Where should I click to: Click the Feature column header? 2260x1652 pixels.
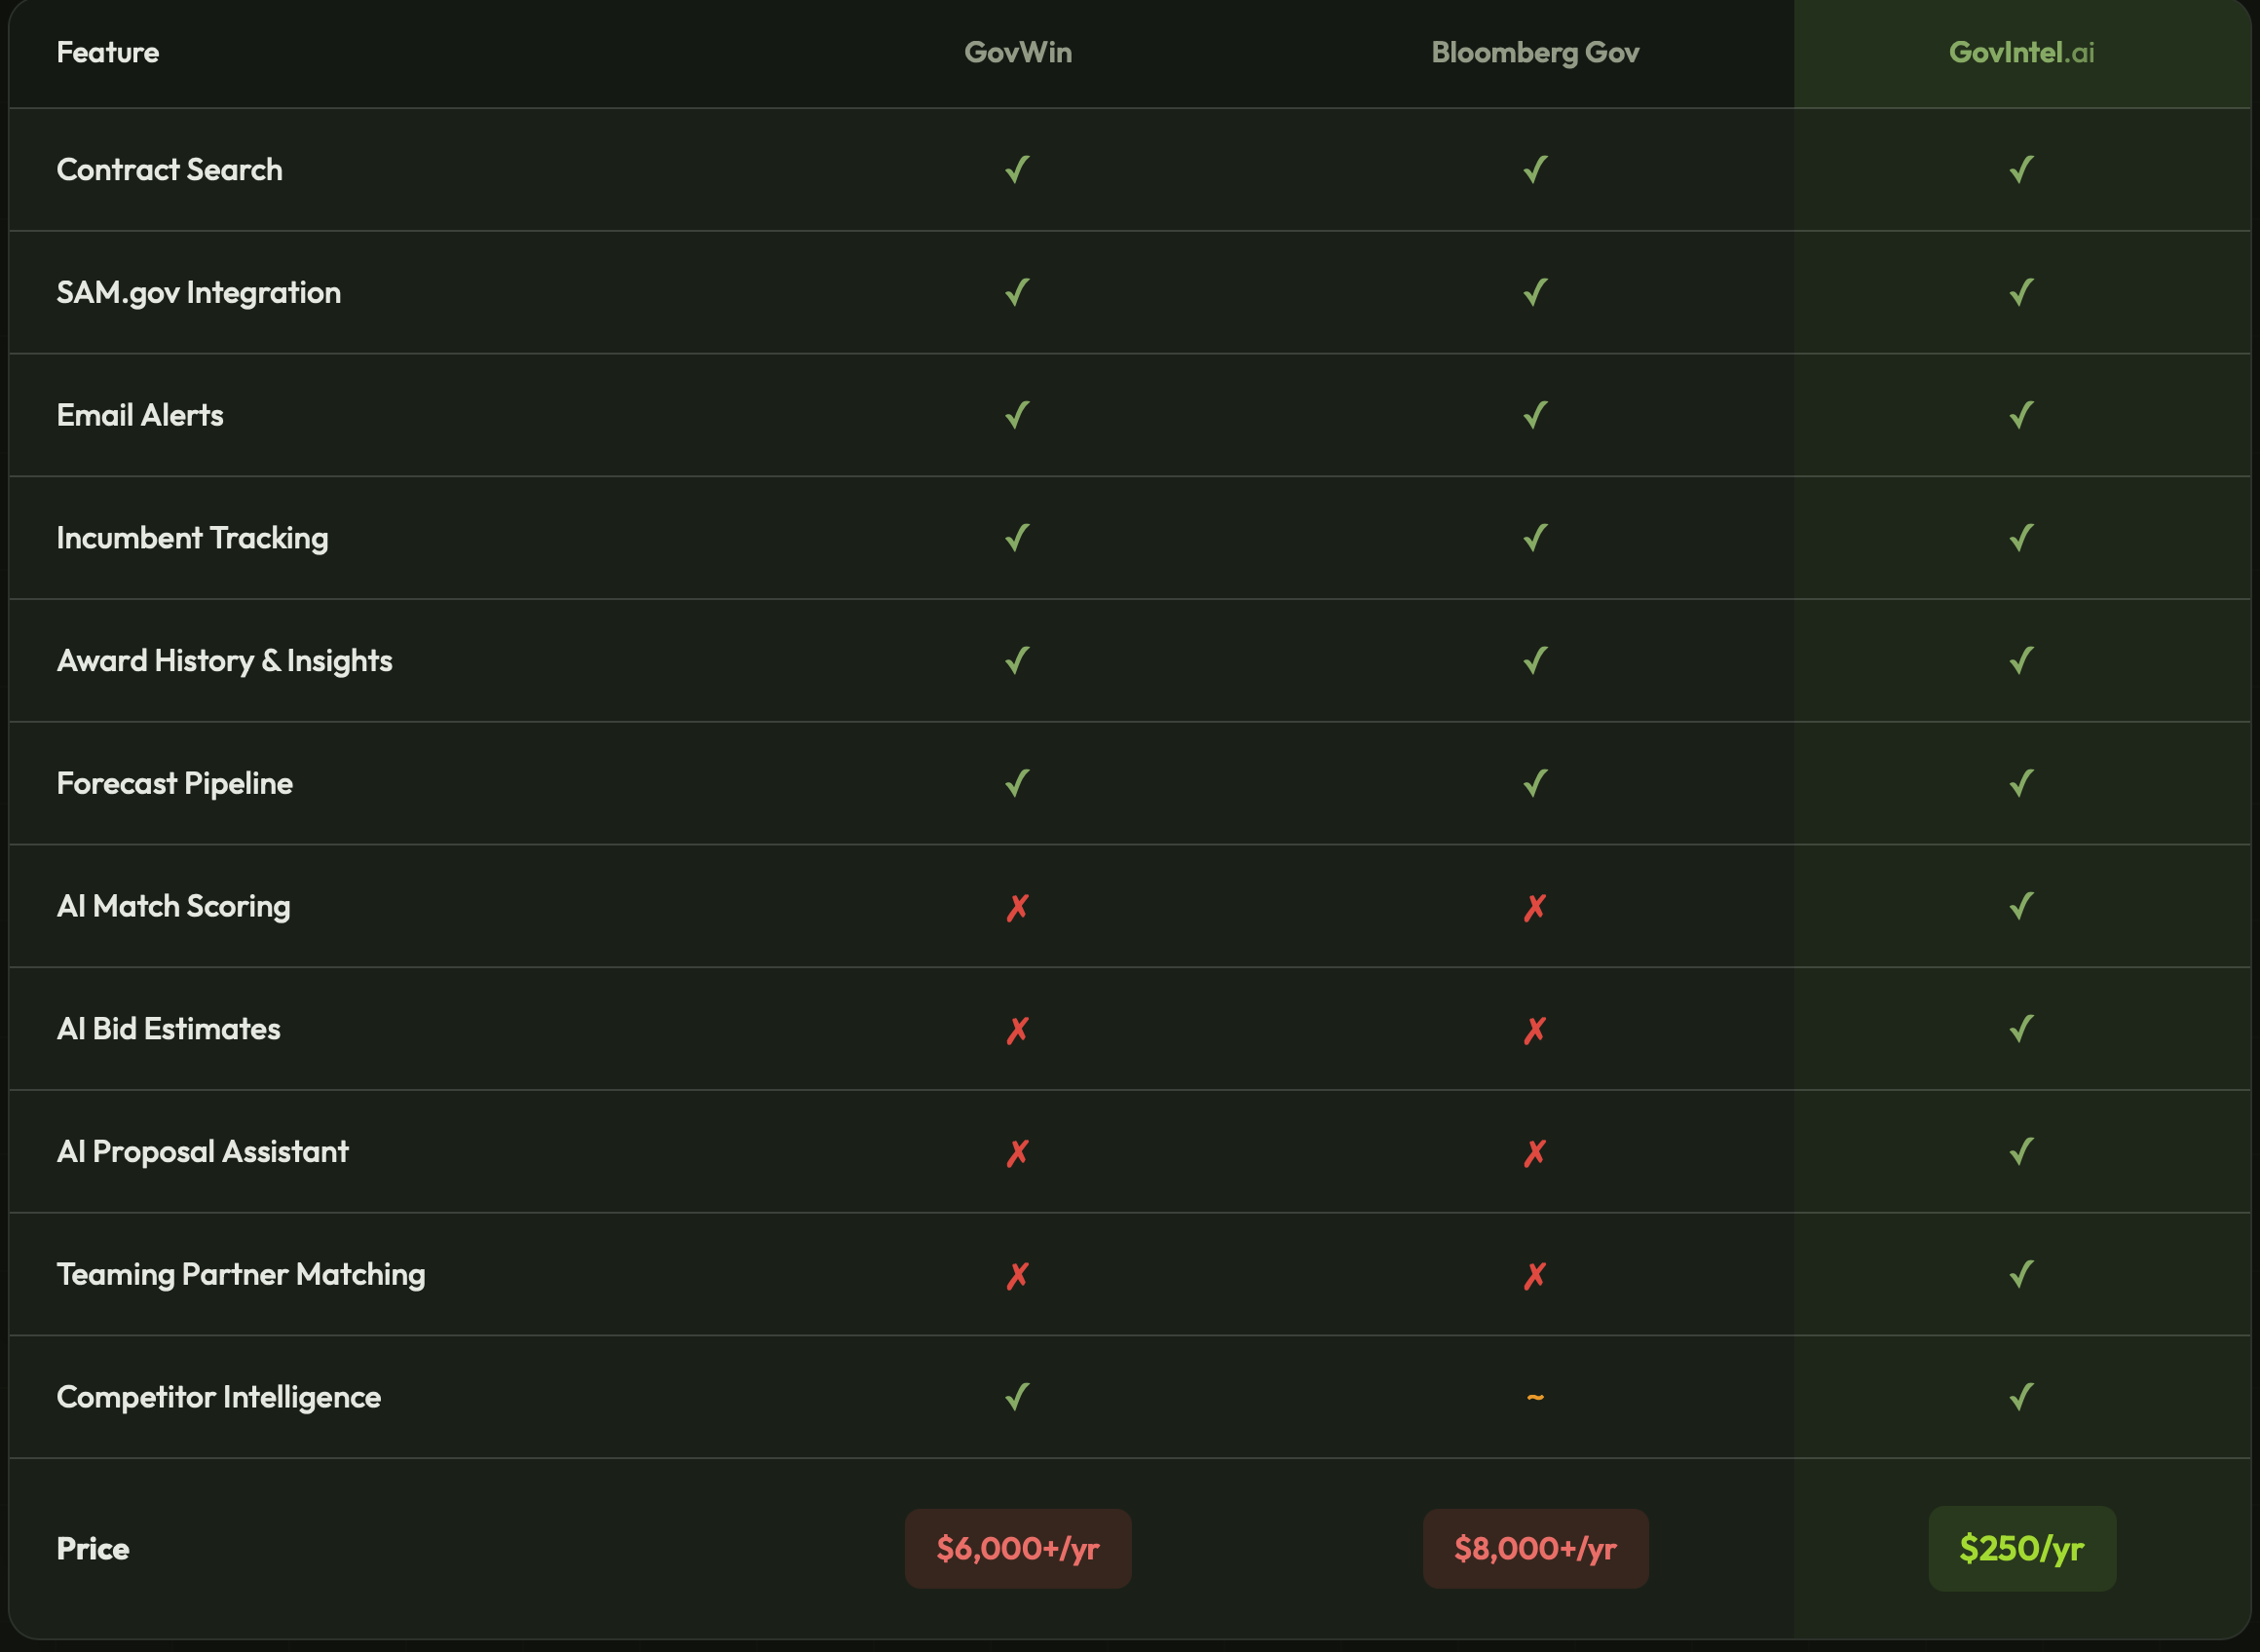tap(107, 52)
